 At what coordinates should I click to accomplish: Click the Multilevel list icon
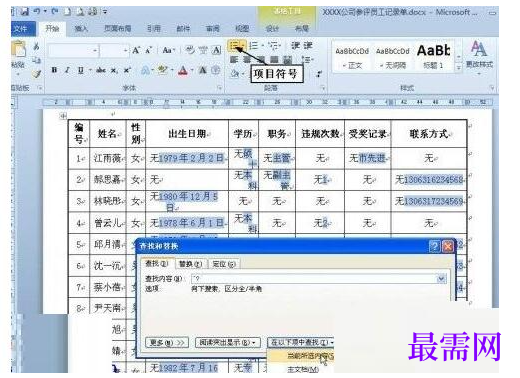pyautogui.click(x=274, y=46)
